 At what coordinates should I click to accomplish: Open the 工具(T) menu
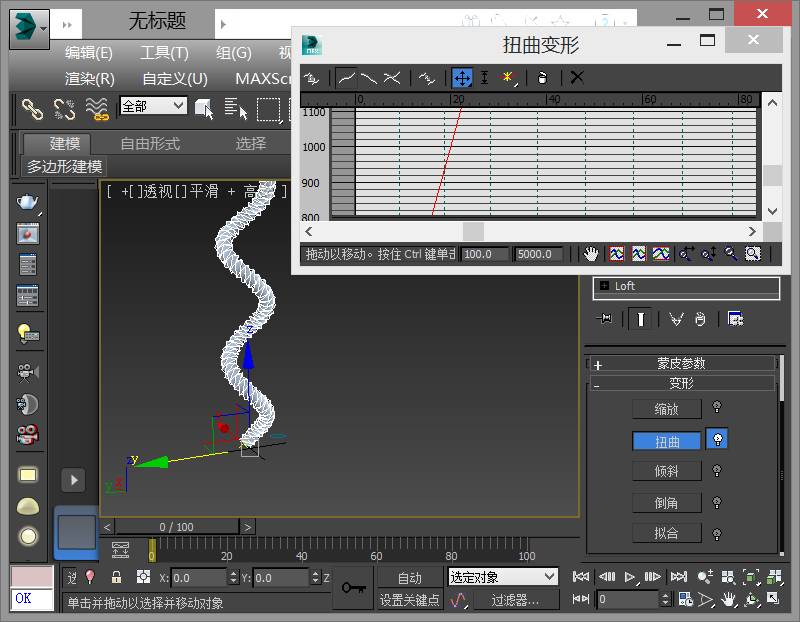click(164, 53)
